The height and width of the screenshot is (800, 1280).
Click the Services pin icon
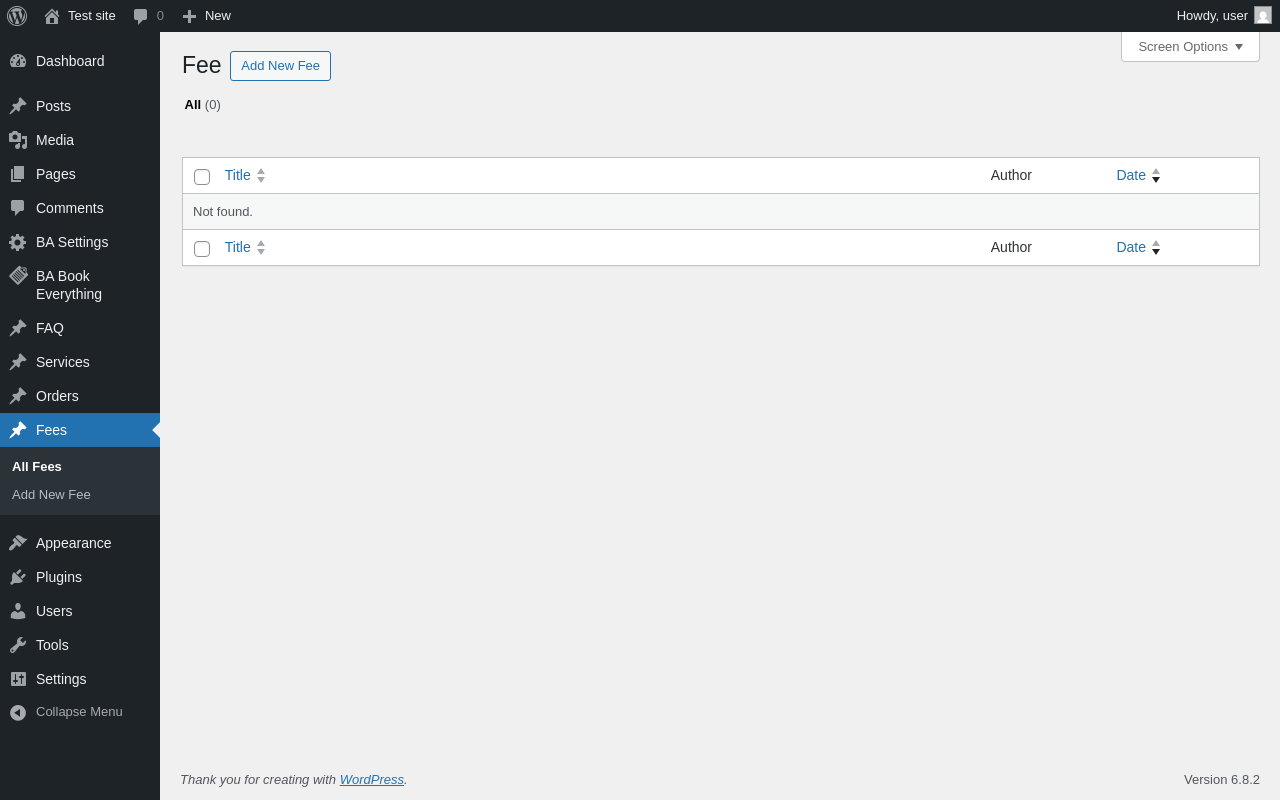18,362
